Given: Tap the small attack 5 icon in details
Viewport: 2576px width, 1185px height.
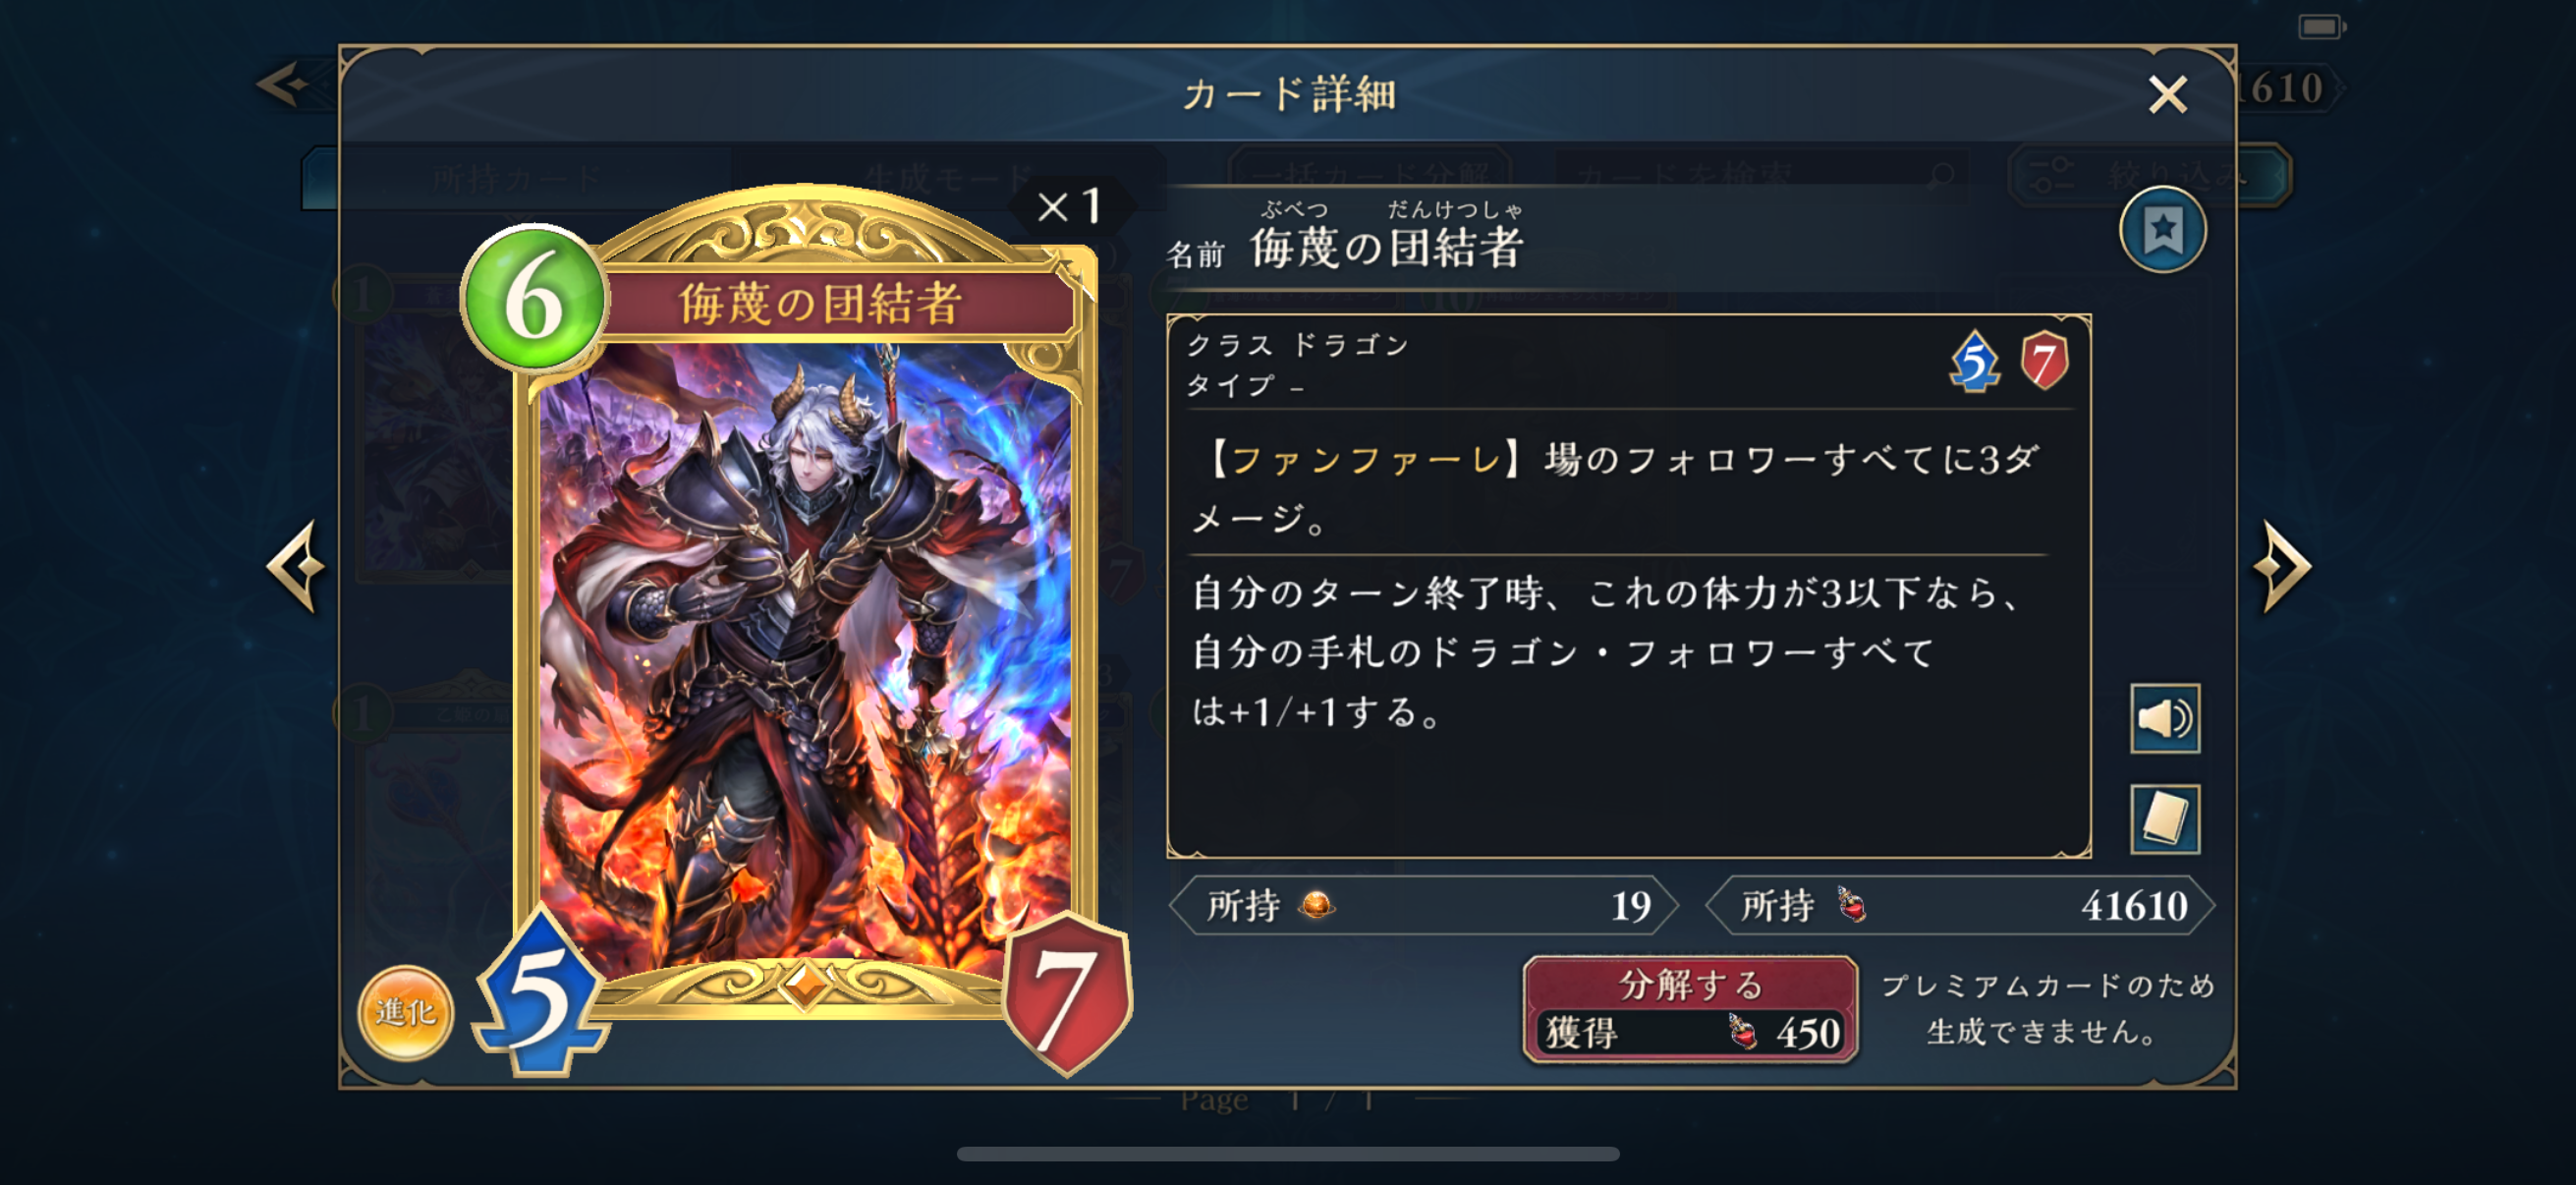Looking at the screenshot, I should tap(1975, 361).
